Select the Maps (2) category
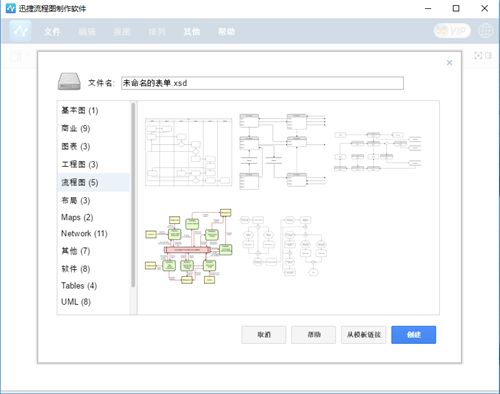The height and width of the screenshot is (394, 500). (x=93, y=217)
